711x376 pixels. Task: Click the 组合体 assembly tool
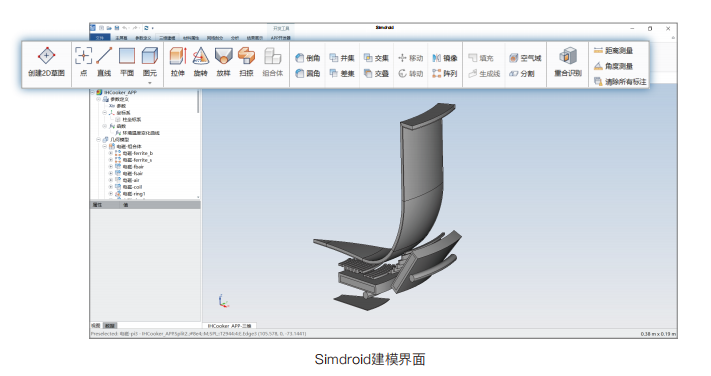[x=273, y=62]
